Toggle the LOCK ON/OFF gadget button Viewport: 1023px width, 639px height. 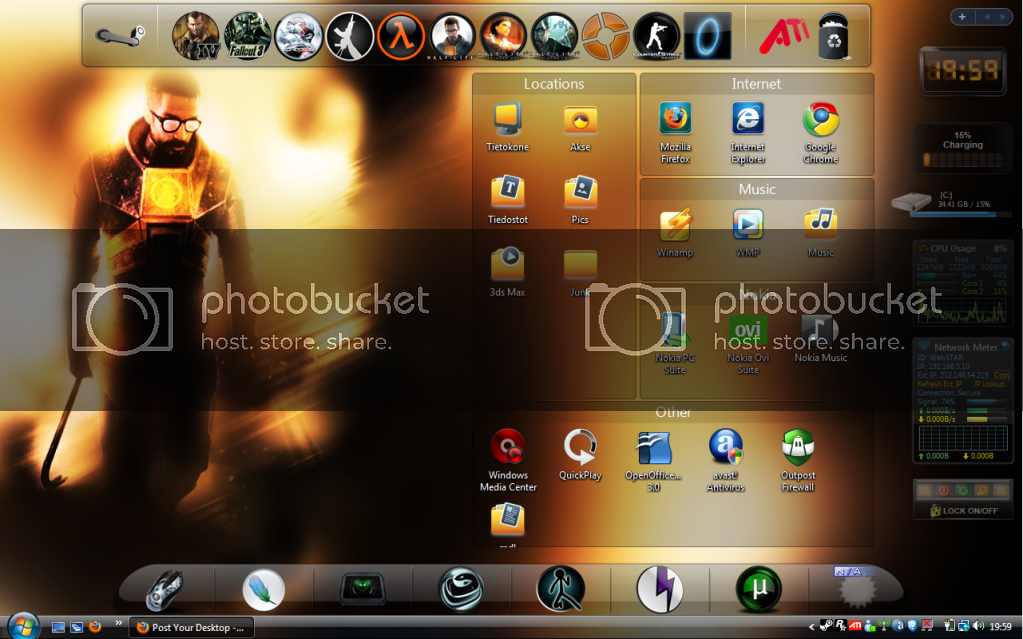coord(964,510)
